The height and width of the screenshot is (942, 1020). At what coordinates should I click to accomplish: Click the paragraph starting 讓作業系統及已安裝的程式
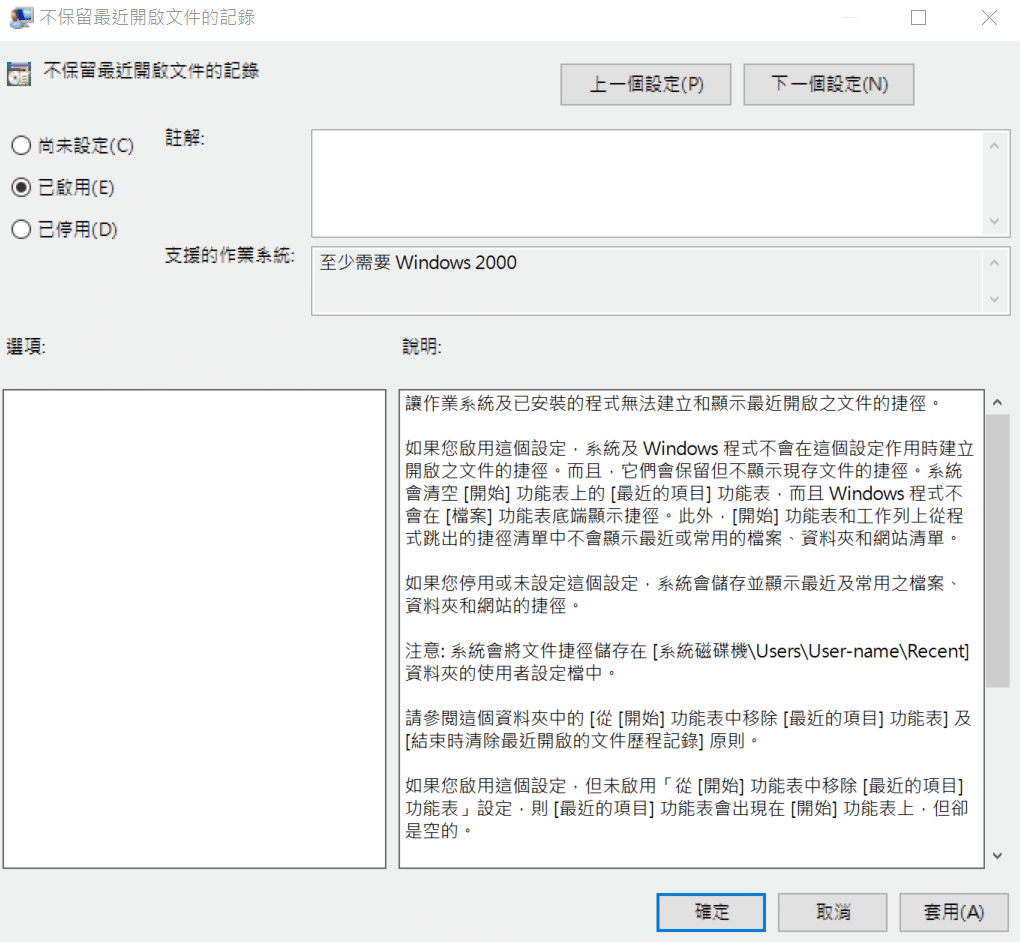673,404
